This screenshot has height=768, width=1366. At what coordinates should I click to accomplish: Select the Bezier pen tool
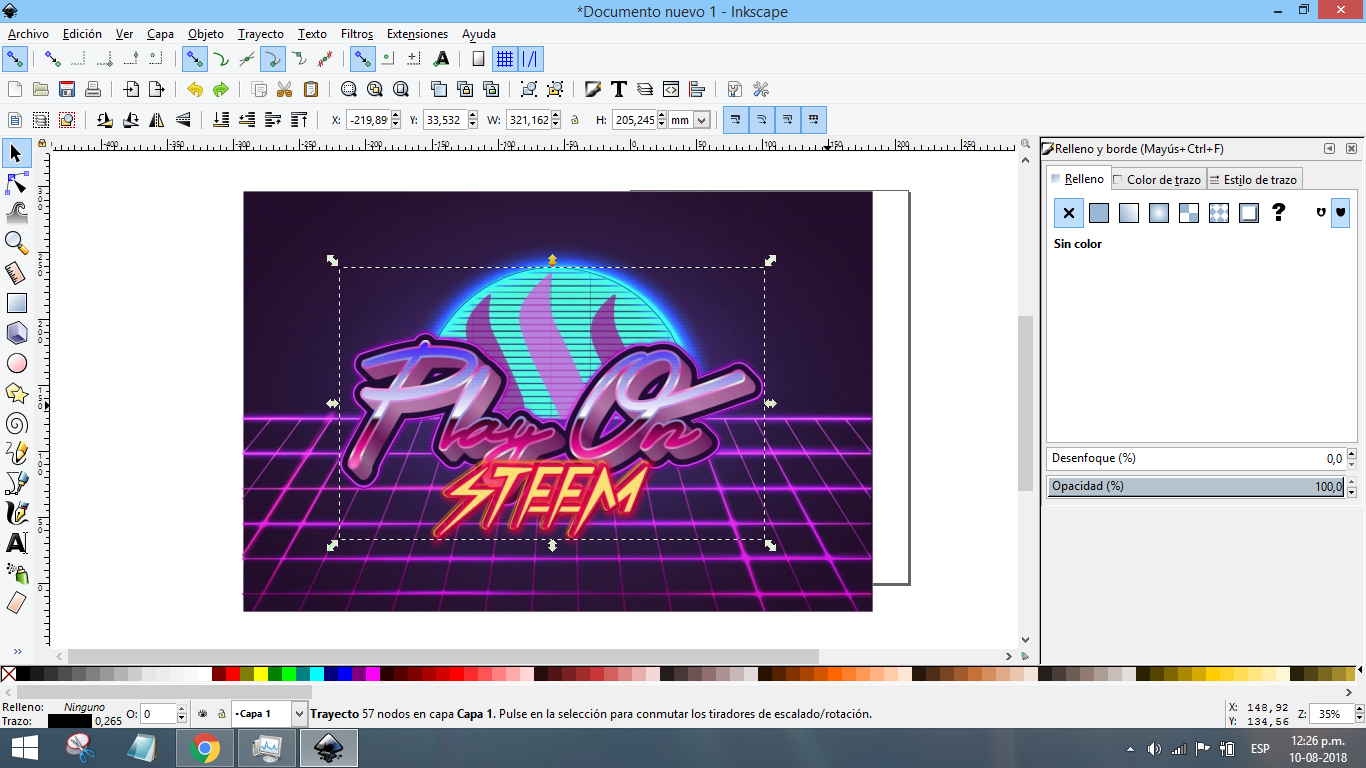point(16,483)
